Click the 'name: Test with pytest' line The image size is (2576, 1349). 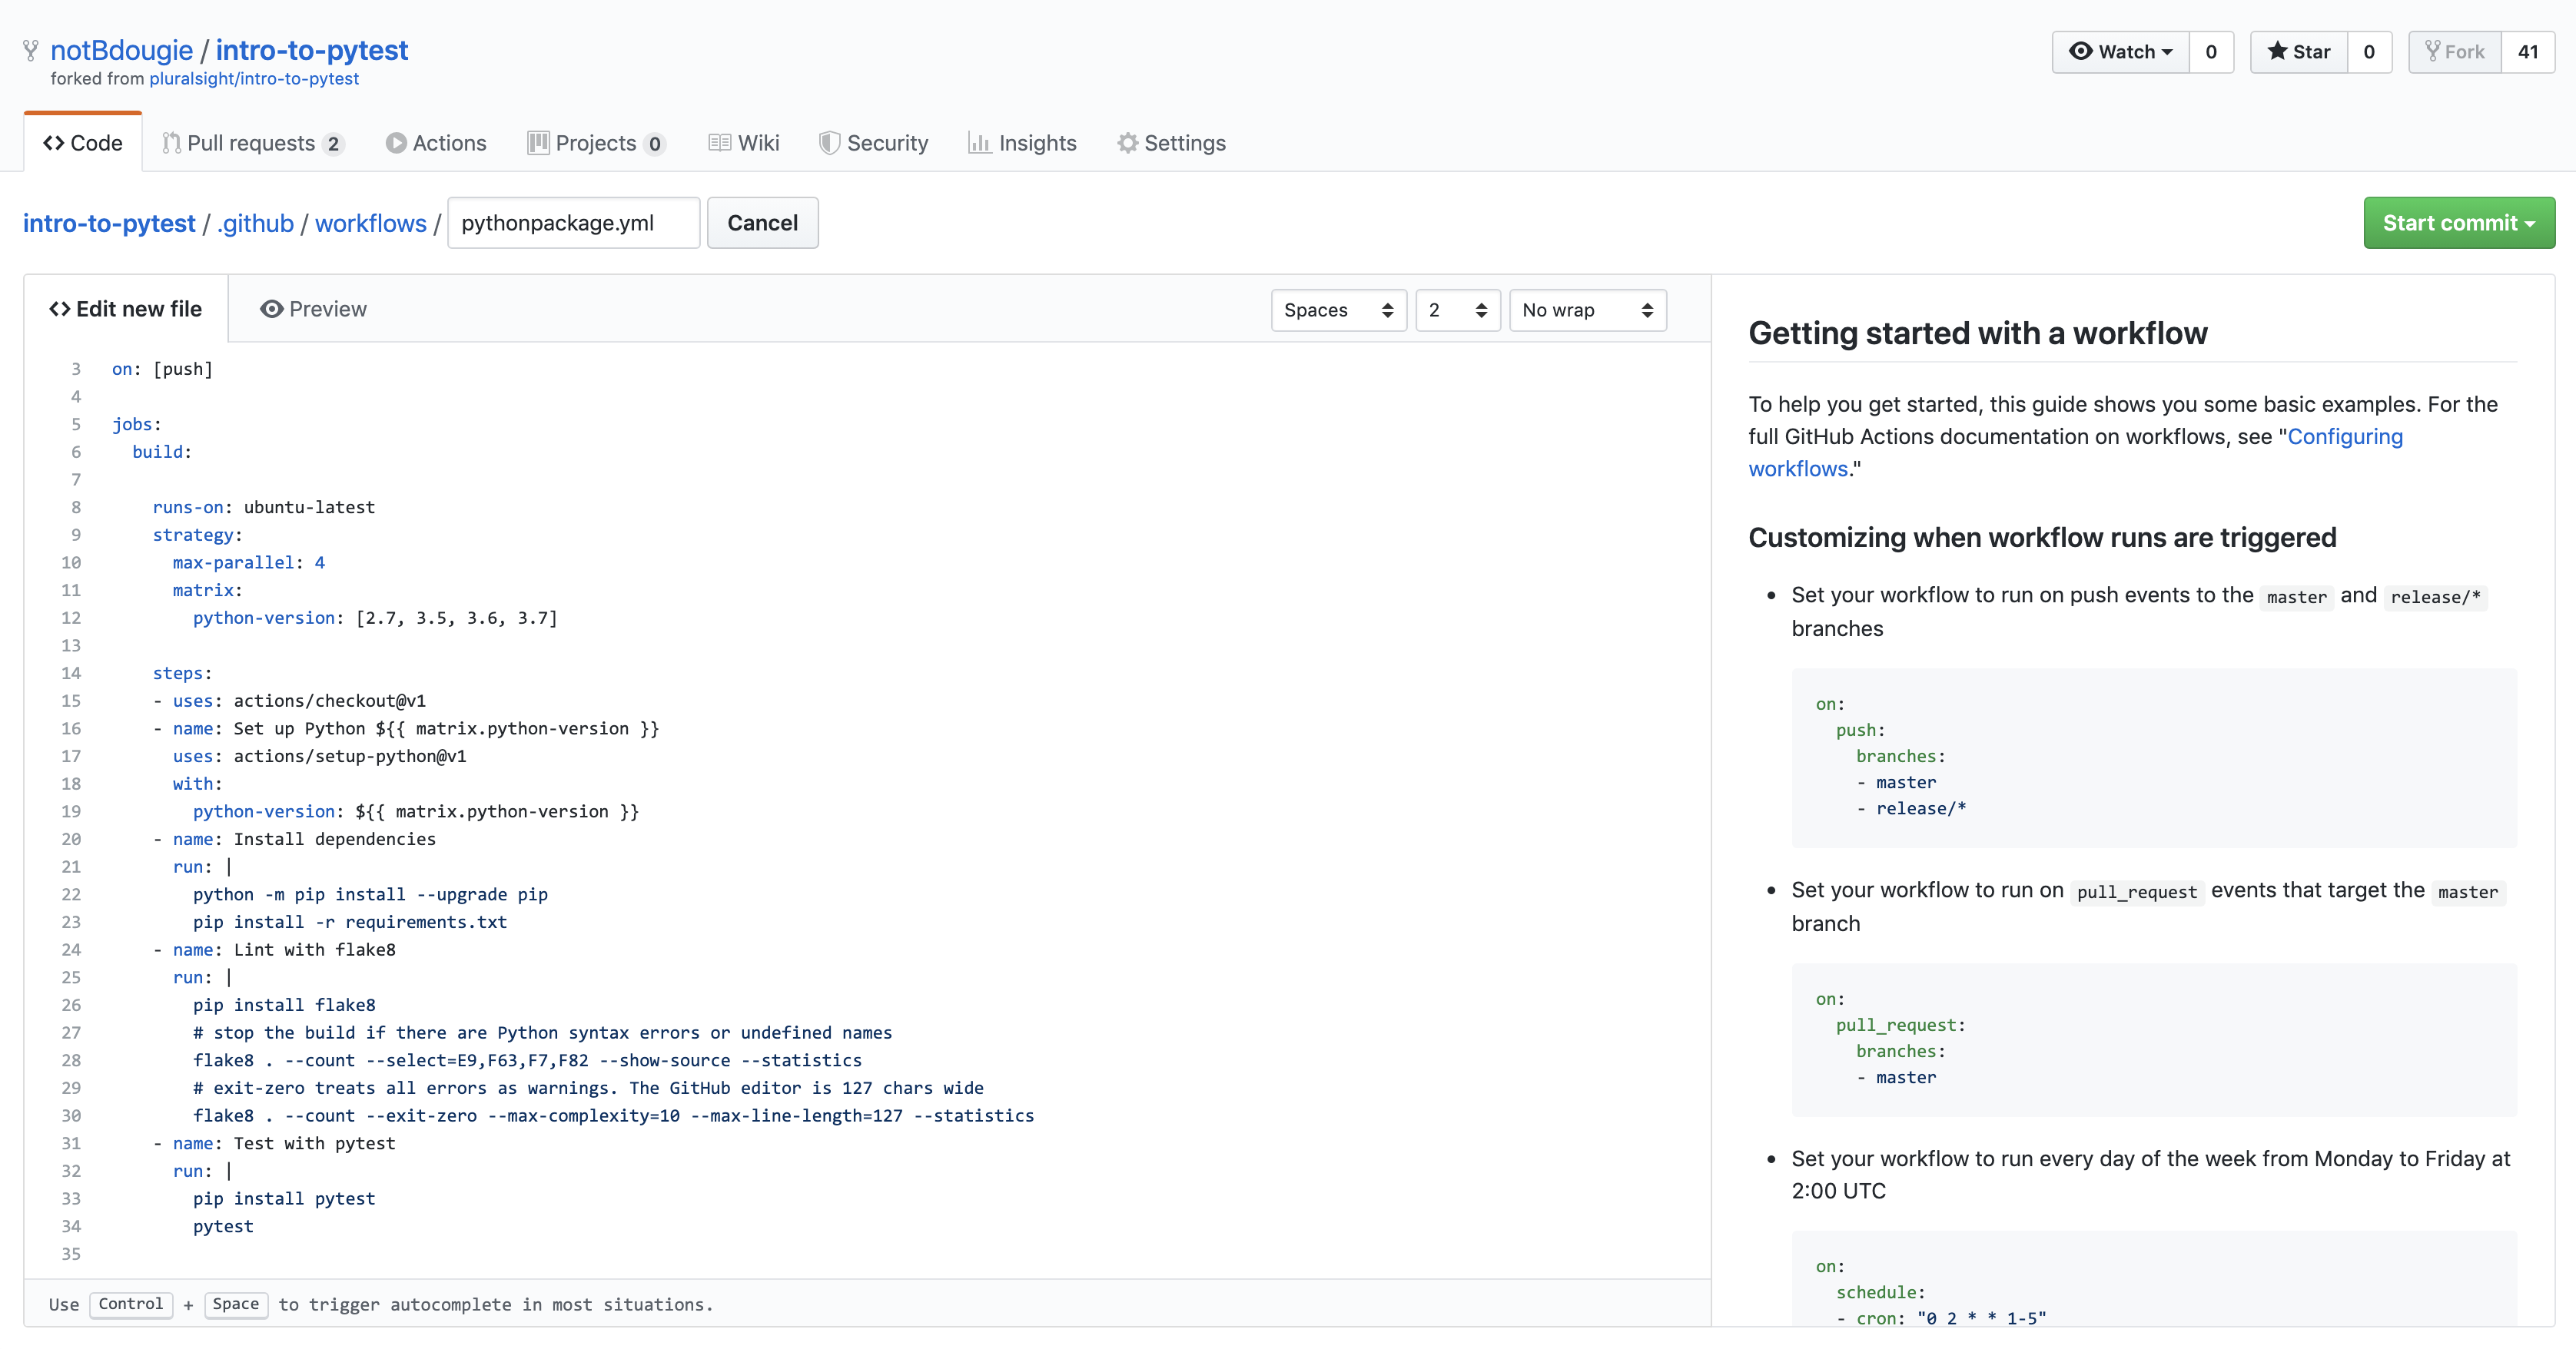click(x=274, y=1143)
